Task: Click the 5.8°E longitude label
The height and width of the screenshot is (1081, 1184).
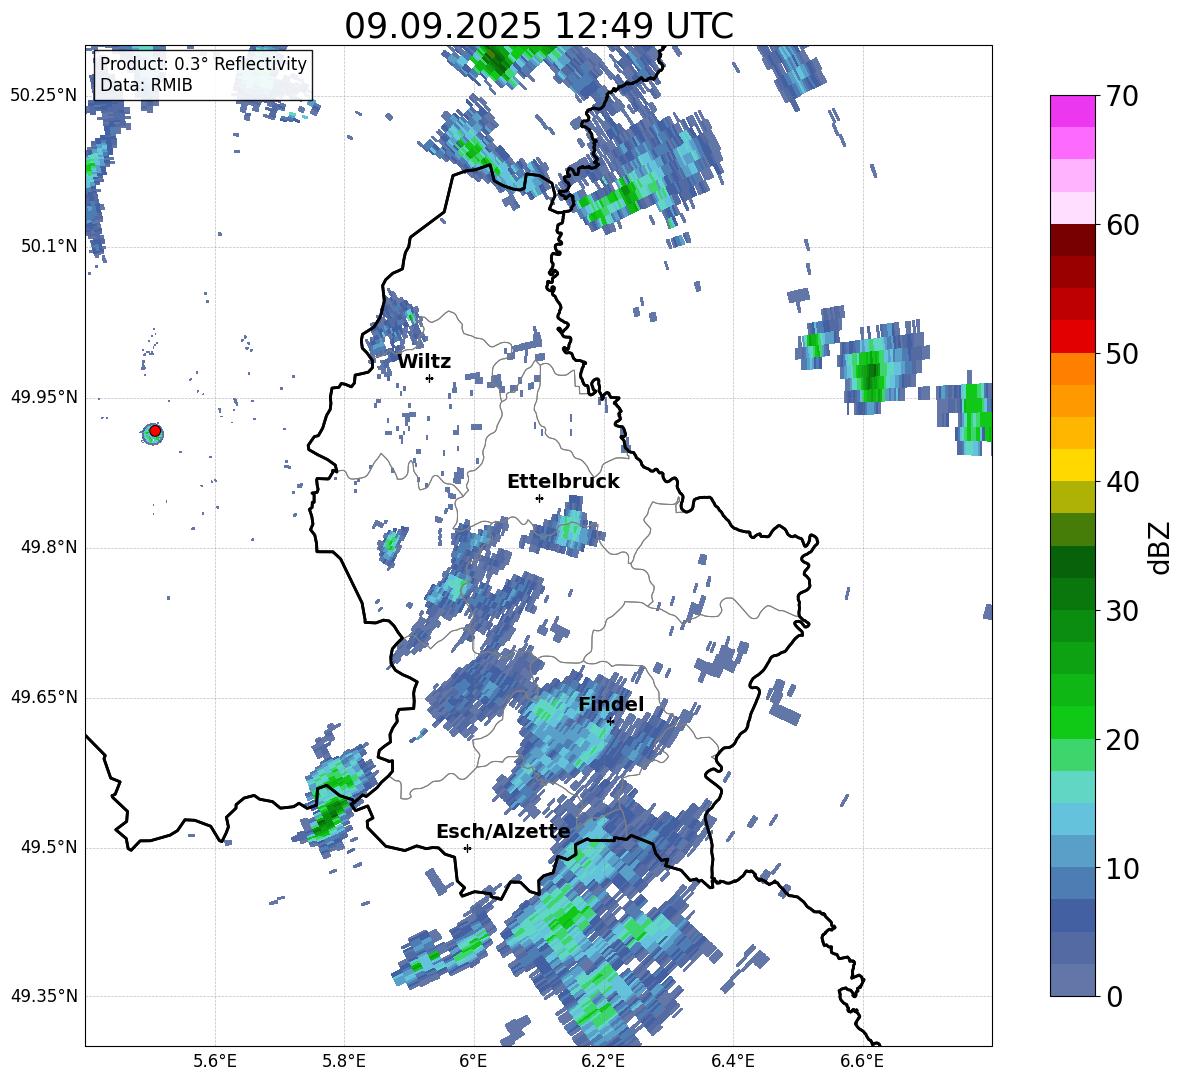Action: pos(344,1062)
